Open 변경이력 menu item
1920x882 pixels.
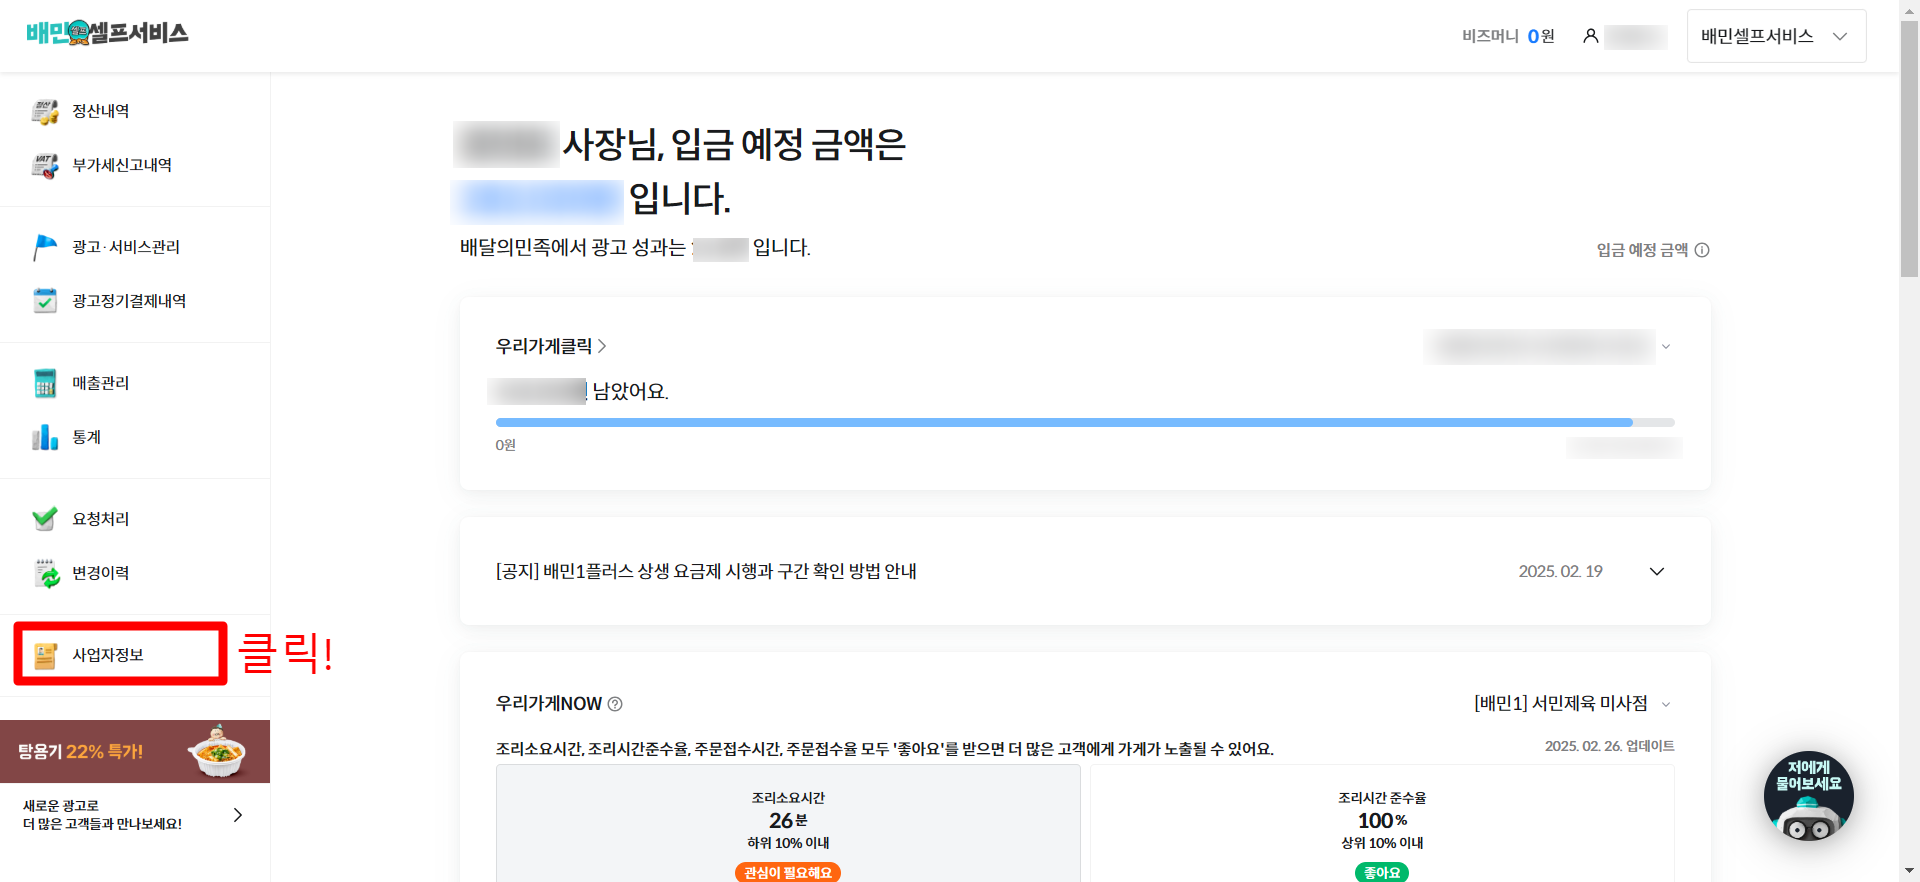click(100, 573)
